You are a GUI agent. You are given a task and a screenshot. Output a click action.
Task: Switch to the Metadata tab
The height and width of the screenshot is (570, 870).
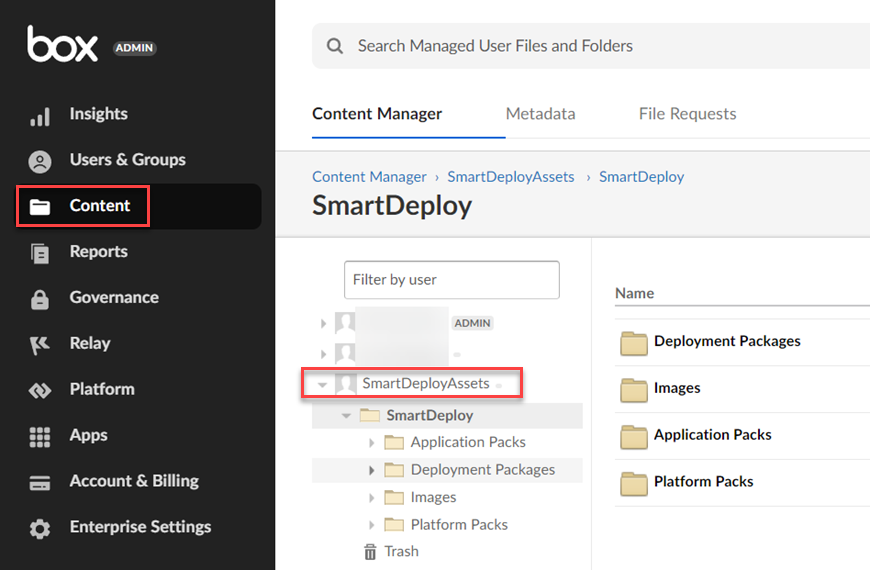(540, 114)
